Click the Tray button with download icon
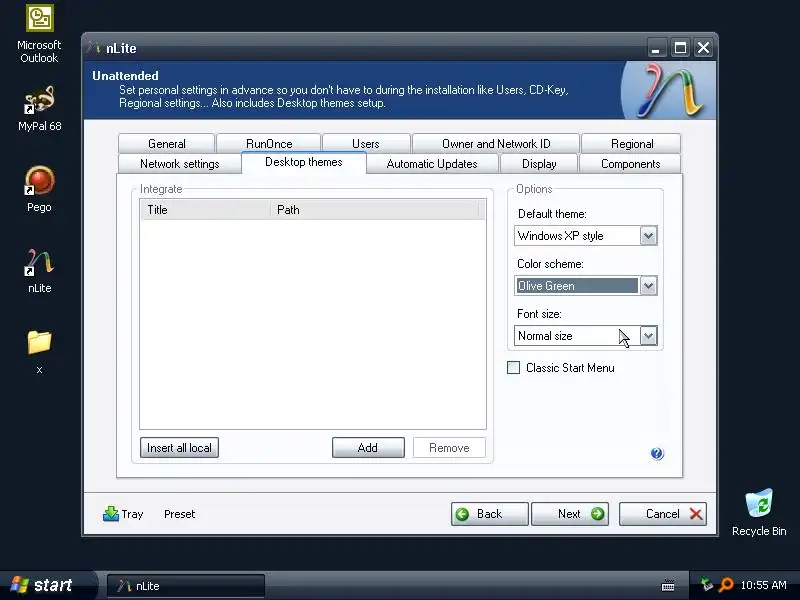This screenshot has width=800, height=600. [123, 514]
